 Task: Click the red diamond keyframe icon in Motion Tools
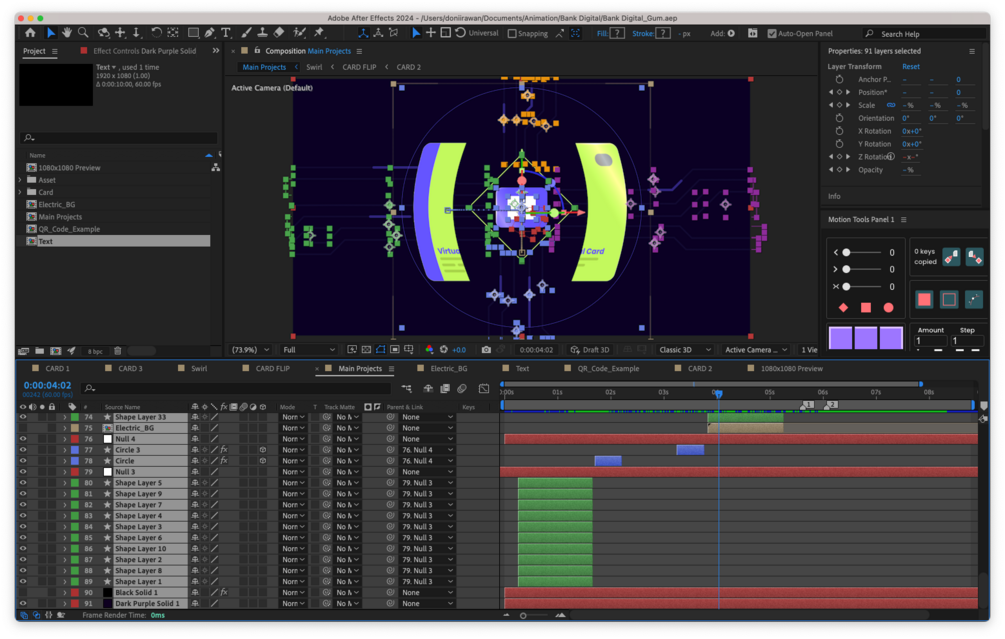[843, 308]
